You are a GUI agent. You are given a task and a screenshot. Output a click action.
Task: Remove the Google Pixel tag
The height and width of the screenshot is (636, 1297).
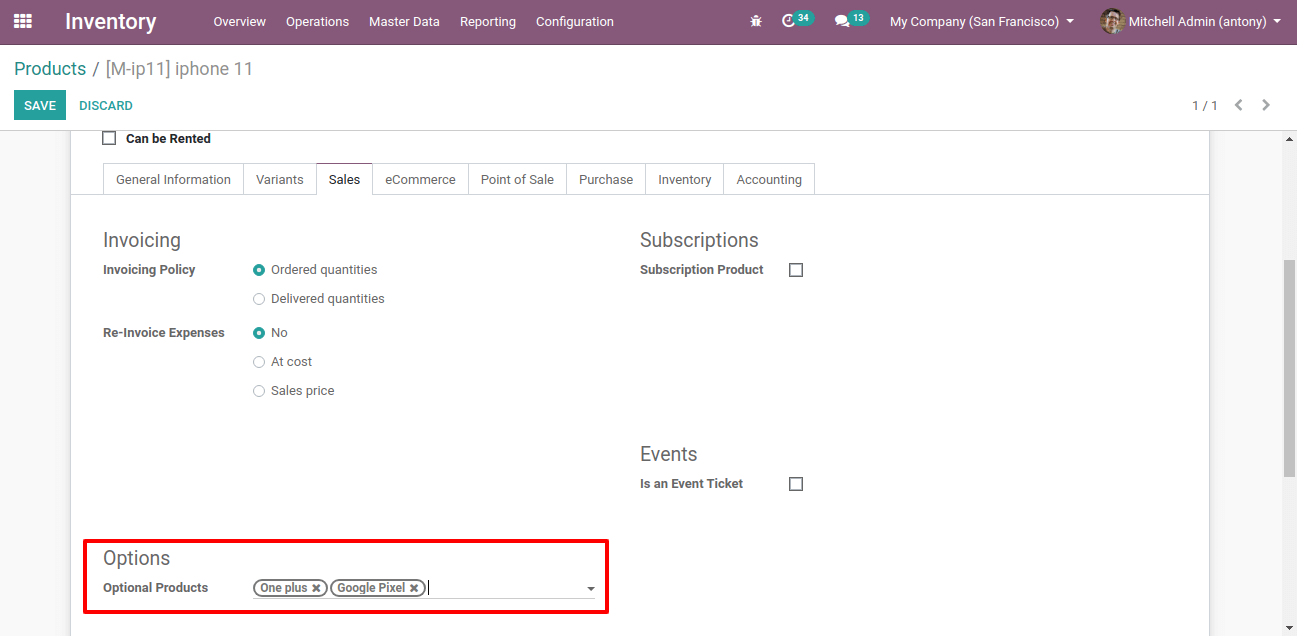click(413, 588)
